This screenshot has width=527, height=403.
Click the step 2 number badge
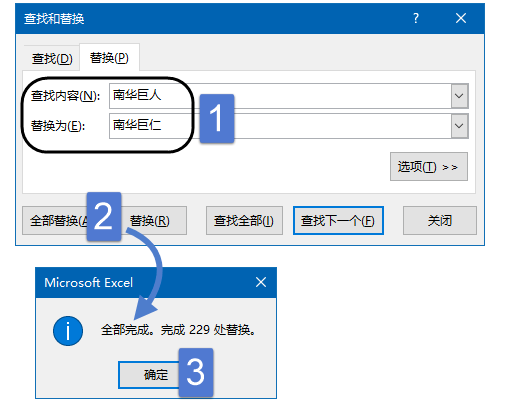[x=104, y=216]
